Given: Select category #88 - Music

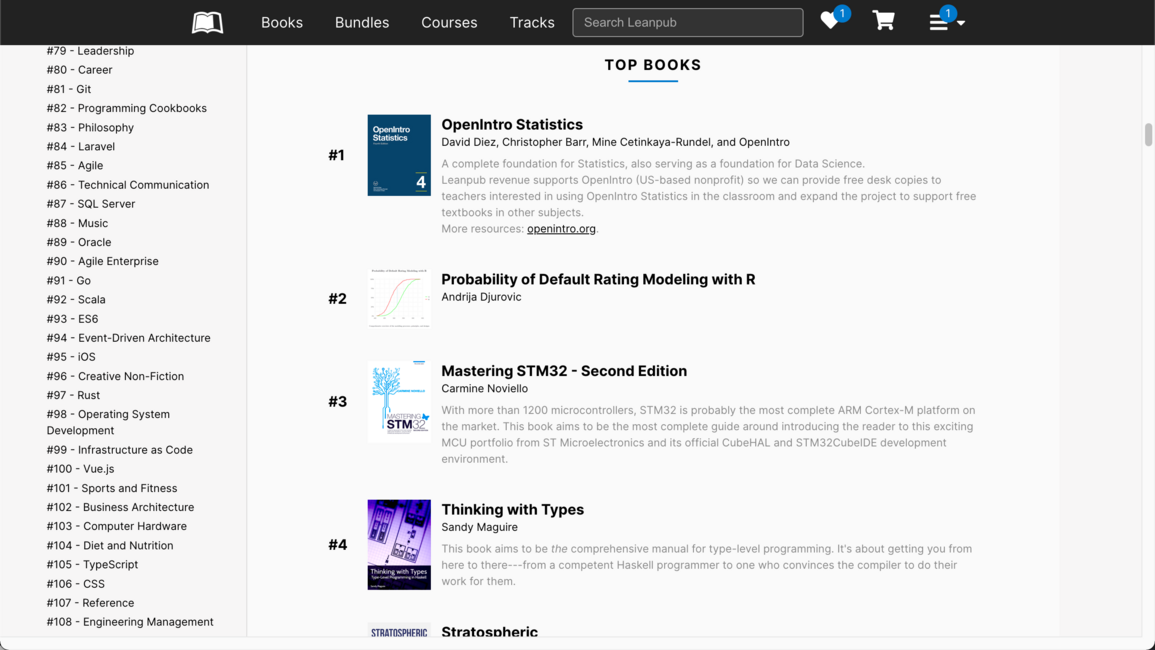Looking at the screenshot, I should click(77, 223).
